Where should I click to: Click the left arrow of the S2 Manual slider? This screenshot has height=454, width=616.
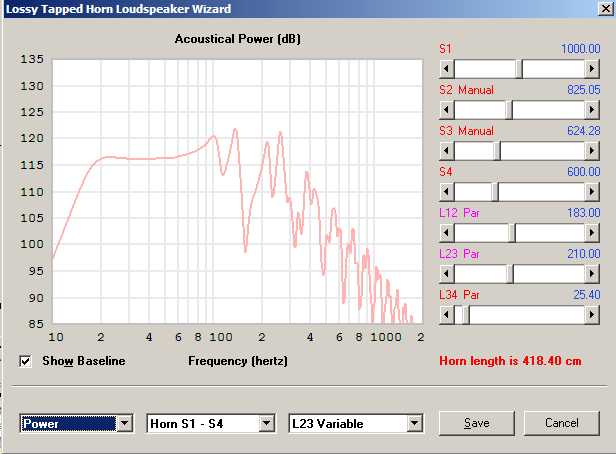[x=447, y=110]
